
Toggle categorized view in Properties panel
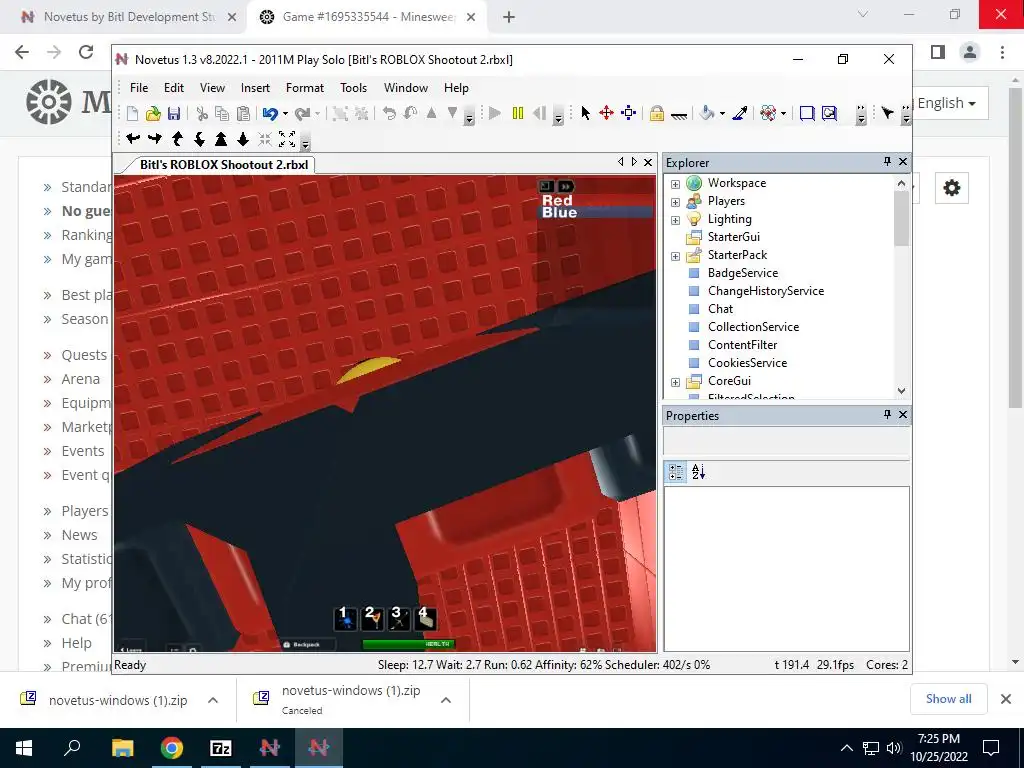pos(676,472)
